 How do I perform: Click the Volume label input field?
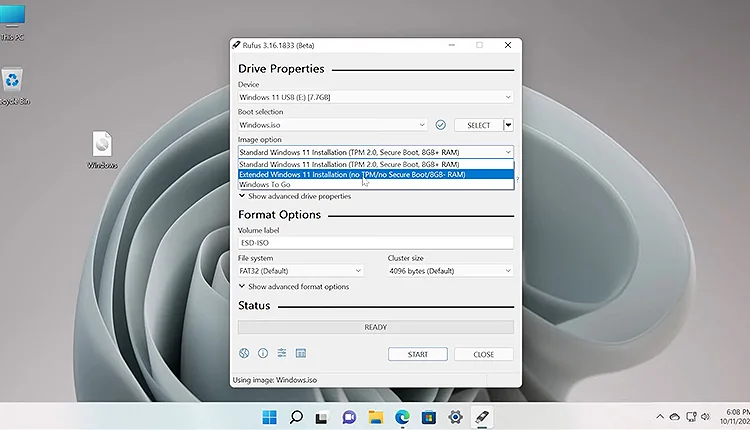click(x=375, y=243)
